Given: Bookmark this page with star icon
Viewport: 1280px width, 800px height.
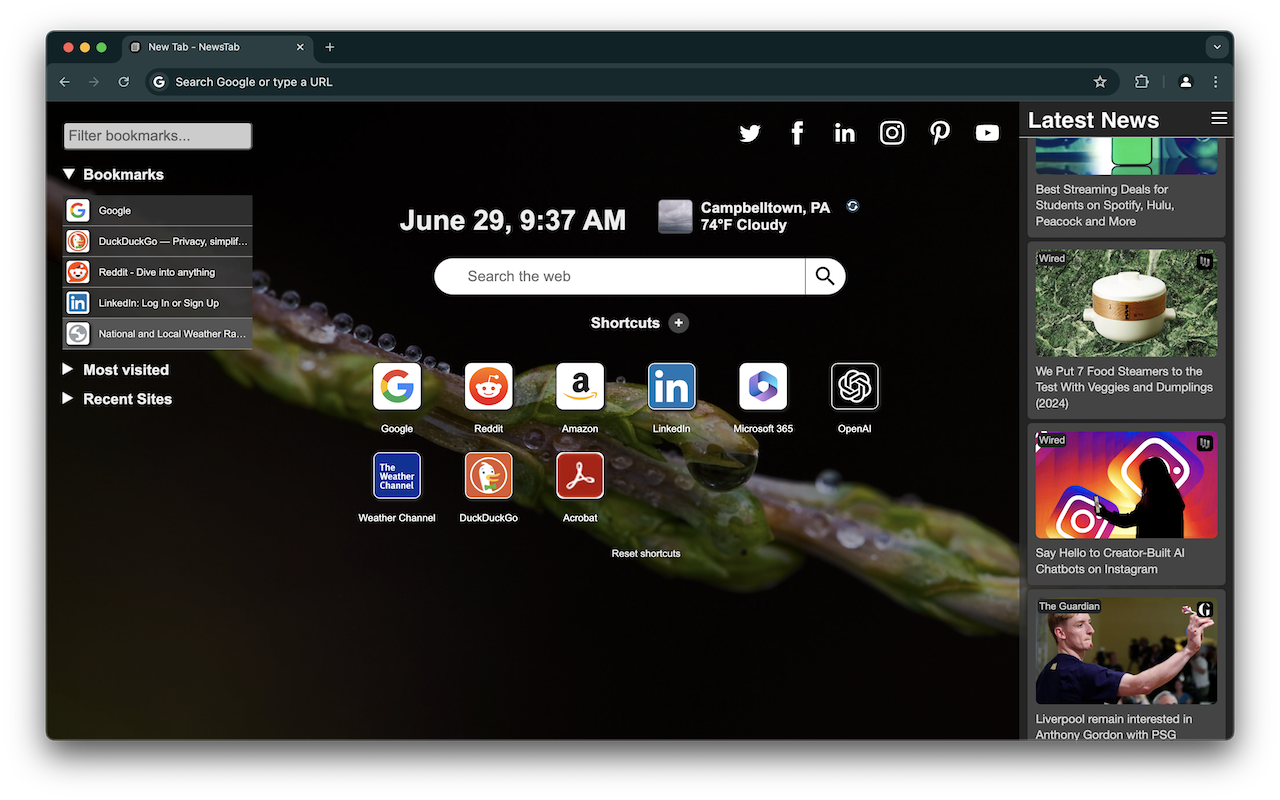Looking at the screenshot, I should point(1100,82).
